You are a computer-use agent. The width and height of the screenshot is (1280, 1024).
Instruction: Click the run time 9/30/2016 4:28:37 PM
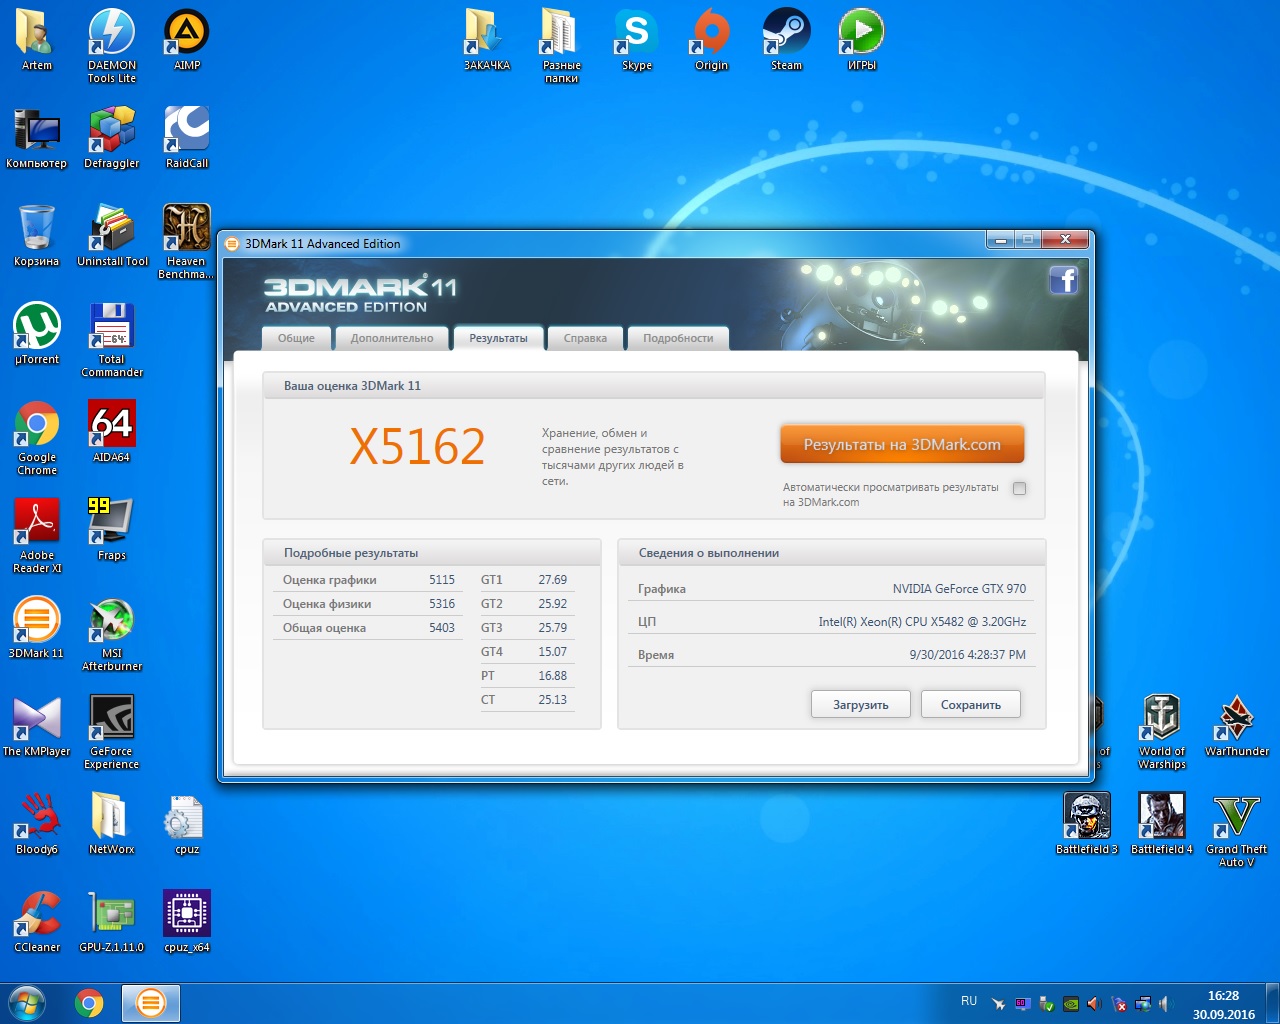[x=967, y=655]
